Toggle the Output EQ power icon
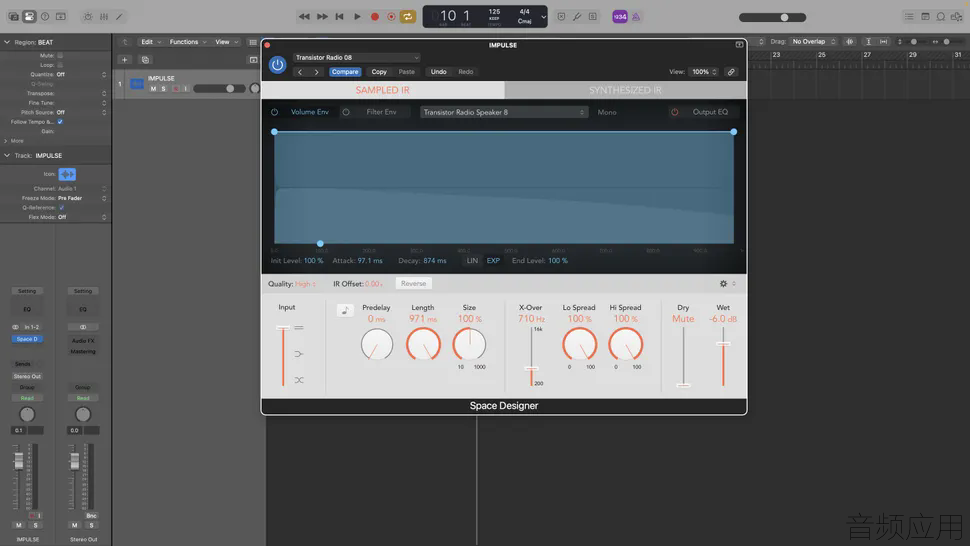Viewport: 970px width, 546px height. pos(675,112)
